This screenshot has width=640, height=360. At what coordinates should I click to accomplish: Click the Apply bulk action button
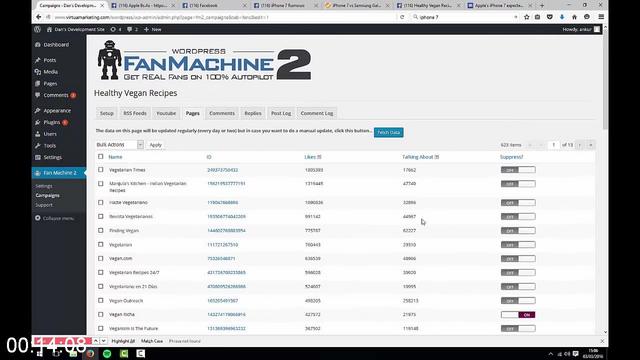[156, 145]
